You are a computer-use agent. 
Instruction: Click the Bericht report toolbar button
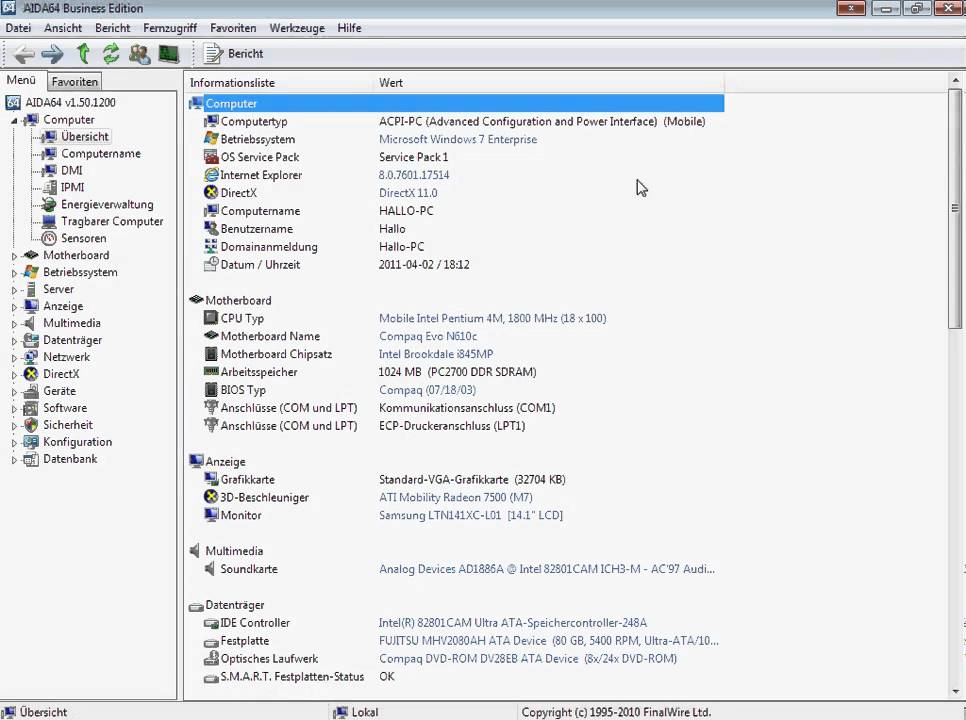(233, 54)
